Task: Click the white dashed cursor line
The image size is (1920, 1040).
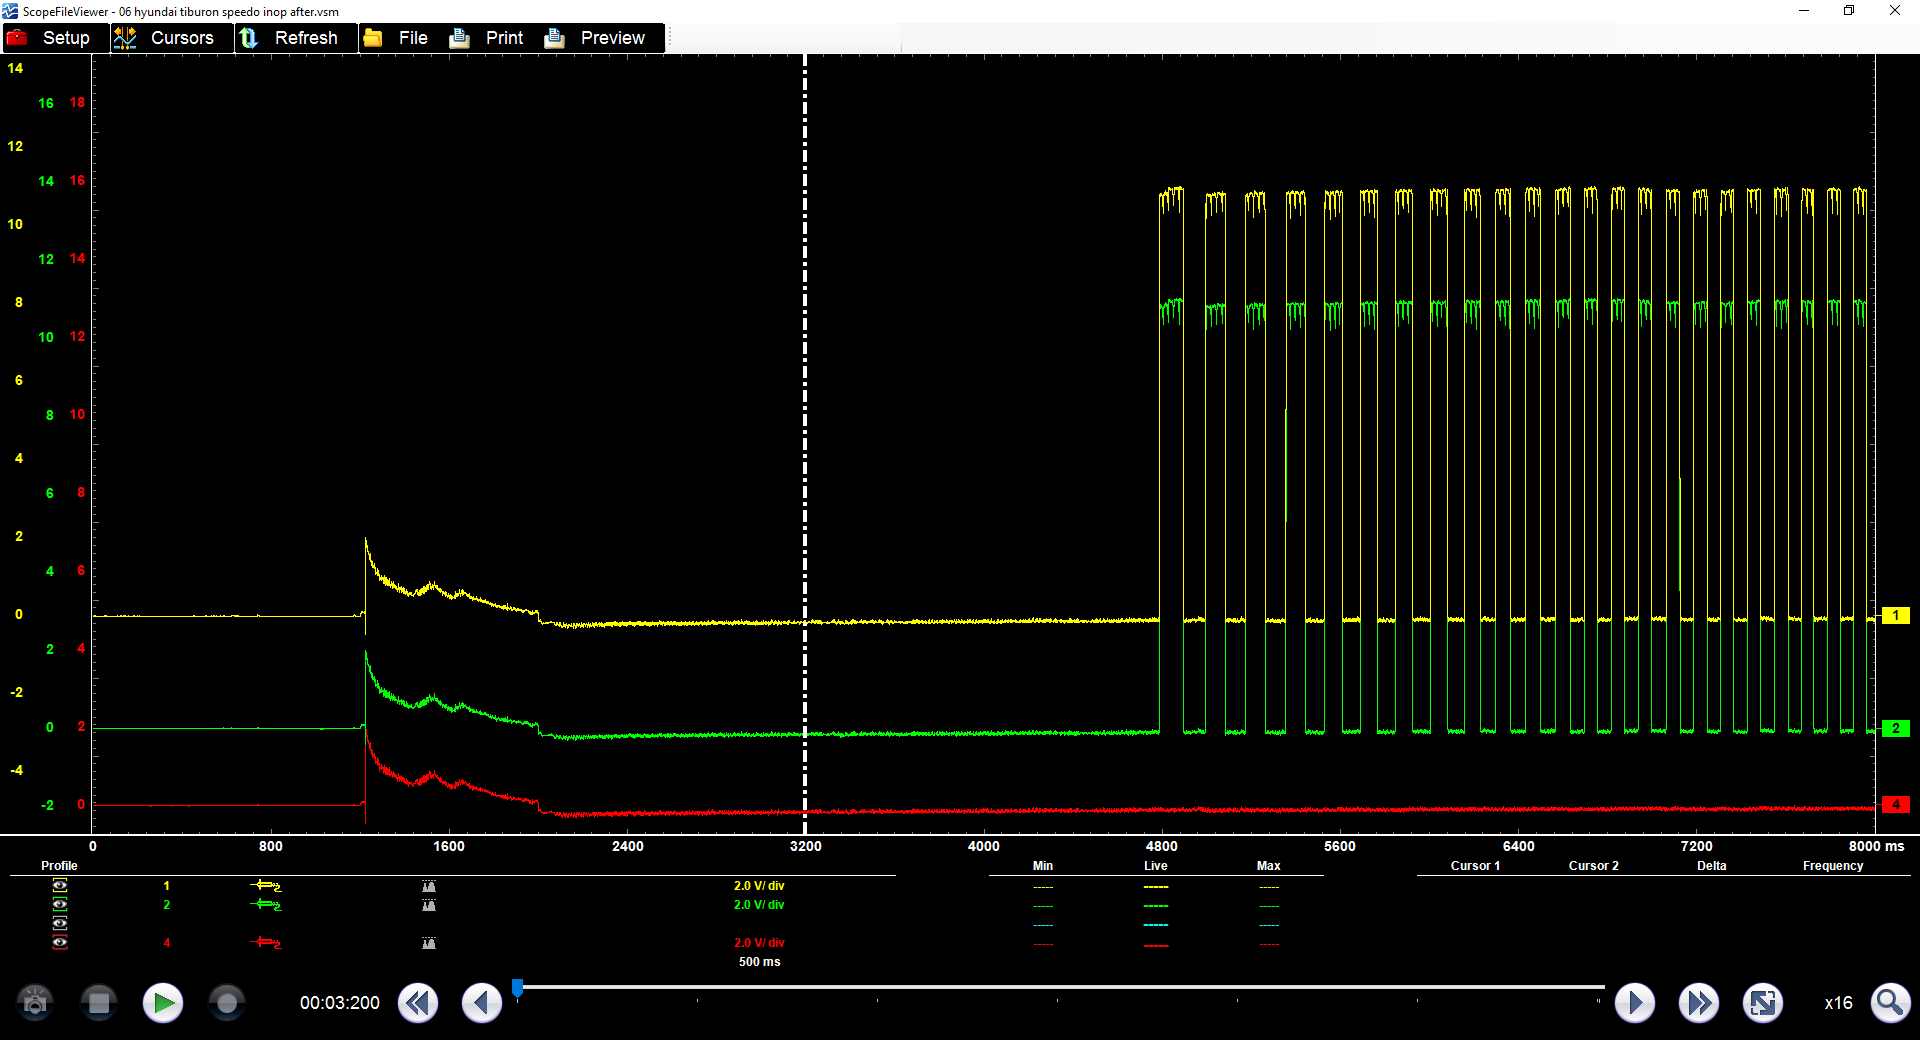Action: coord(805,444)
